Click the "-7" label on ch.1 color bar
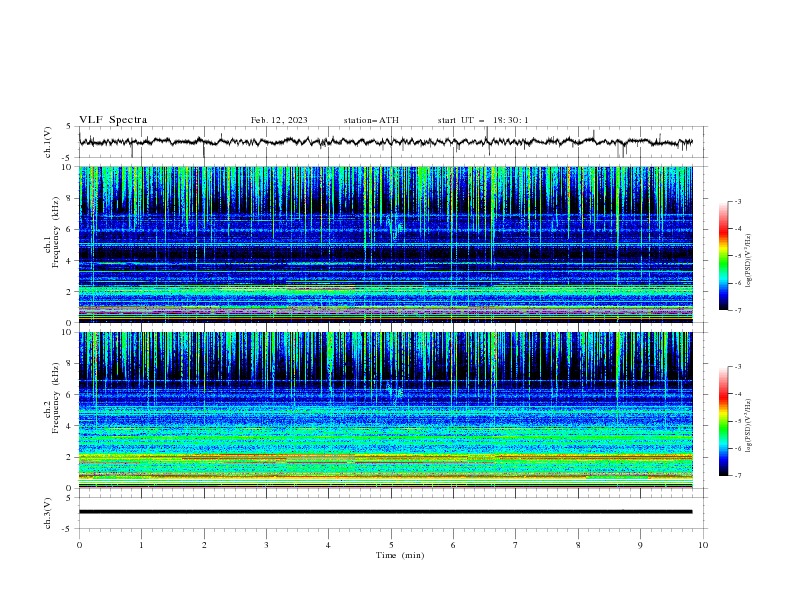 click(x=738, y=310)
